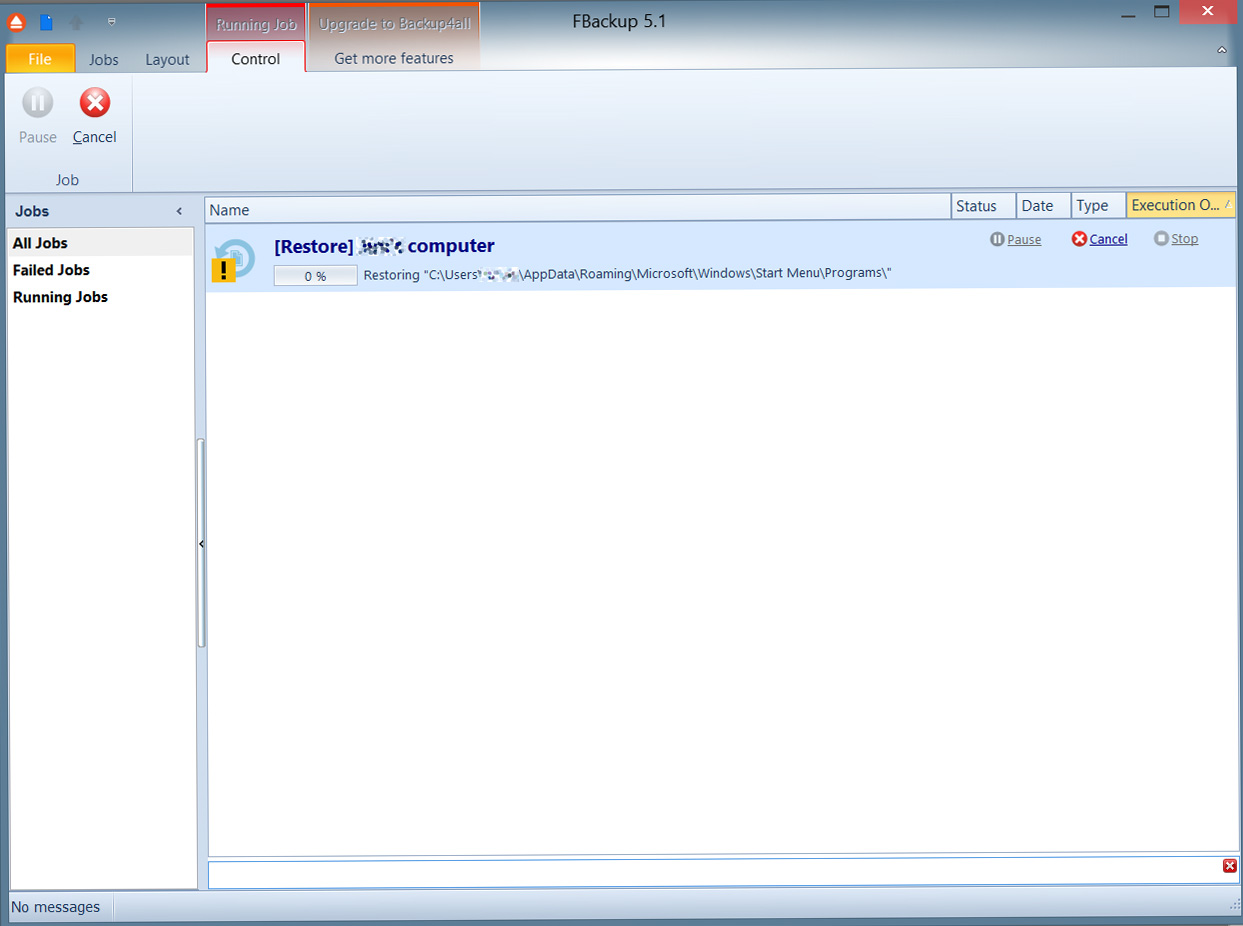Maximize the FBackup window

point(1161,11)
